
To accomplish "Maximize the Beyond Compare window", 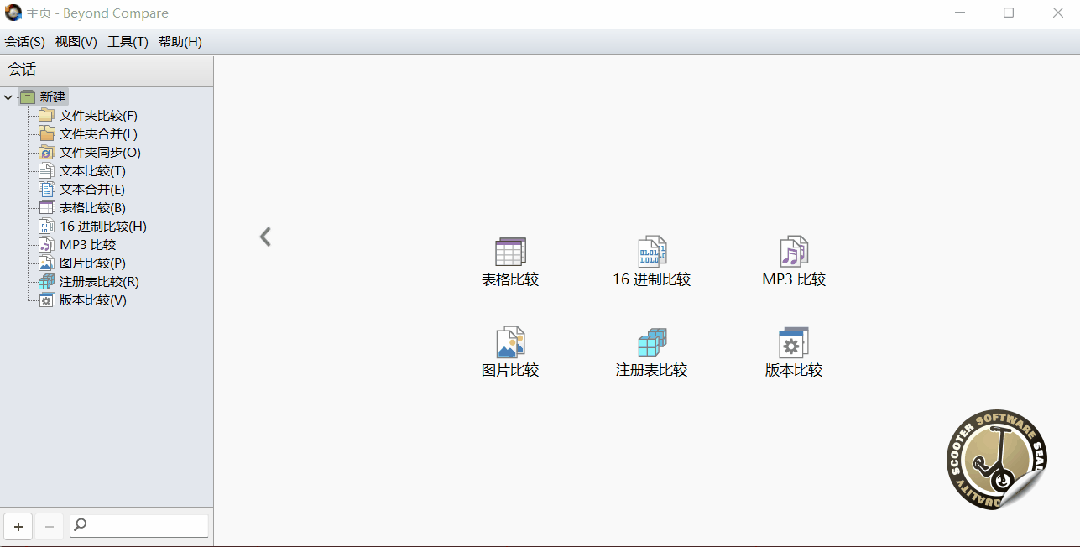I will pos(1008,12).
